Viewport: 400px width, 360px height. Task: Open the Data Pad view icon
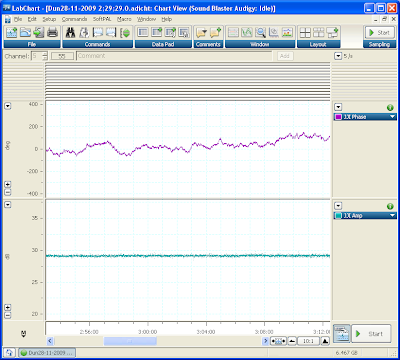[143, 33]
